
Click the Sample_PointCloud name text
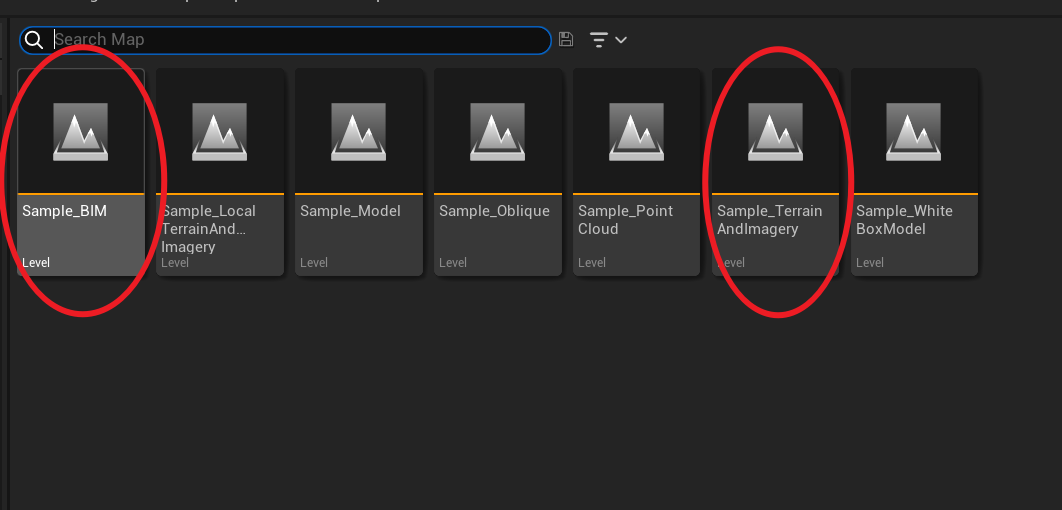pyautogui.click(x=626, y=220)
